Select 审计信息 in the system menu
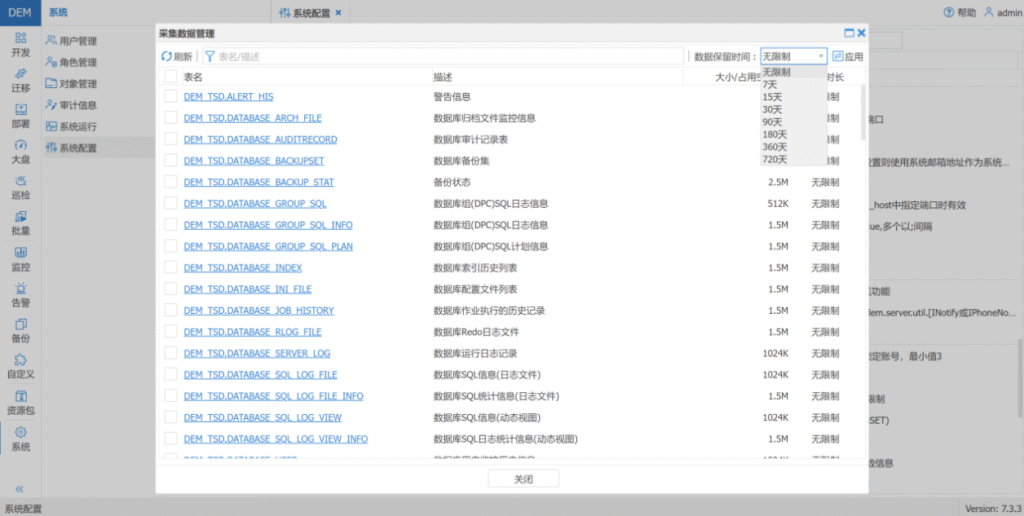1024x516 pixels. (77, 105)
